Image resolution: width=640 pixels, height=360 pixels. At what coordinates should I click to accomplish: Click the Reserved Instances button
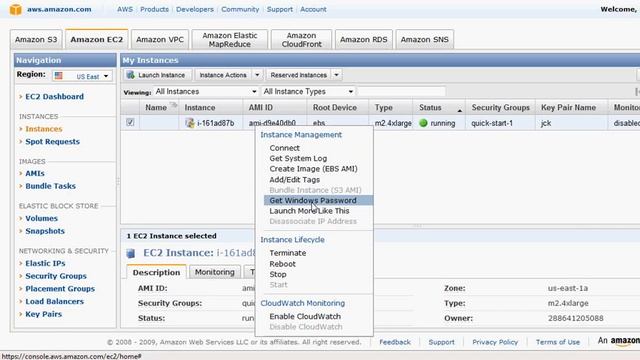(298, 75)
